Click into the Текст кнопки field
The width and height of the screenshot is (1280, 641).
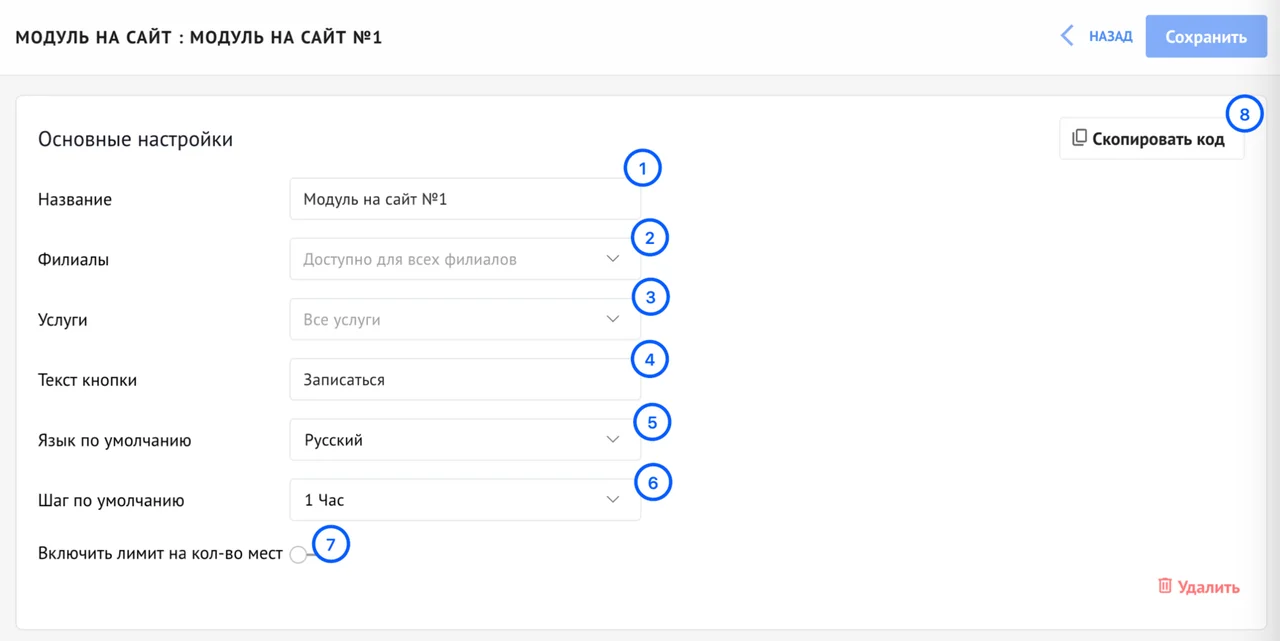(464, 380)
